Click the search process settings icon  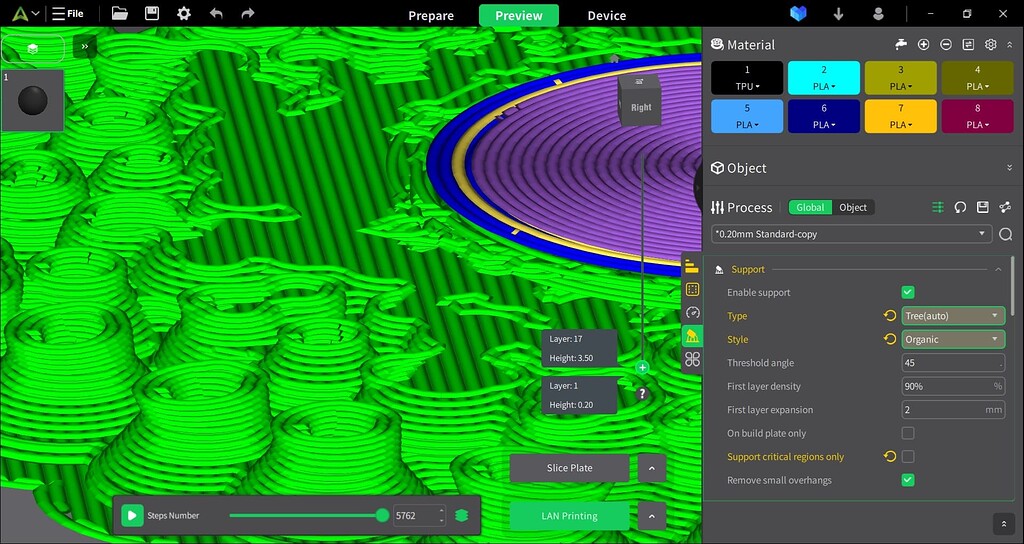(x=1005, y=234)
